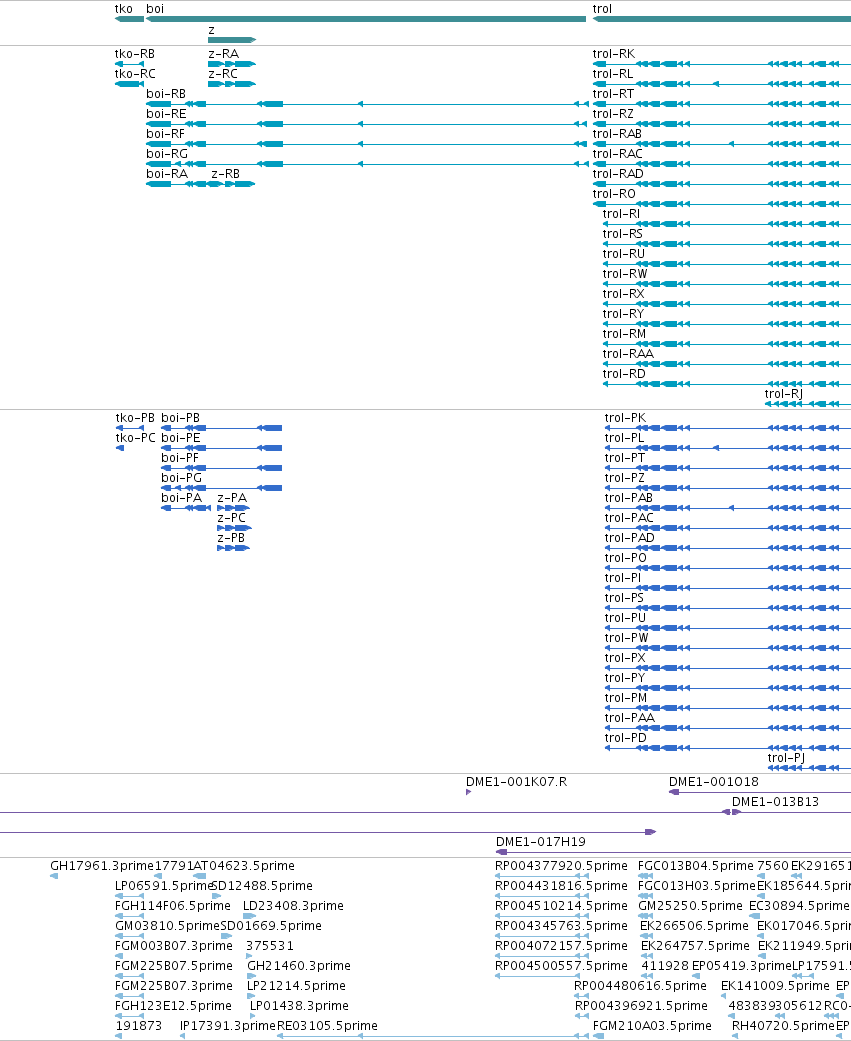Screen dimensions: 851x1041
Task: Click EST FGC013B04.5prime
Action: [696, 866]
